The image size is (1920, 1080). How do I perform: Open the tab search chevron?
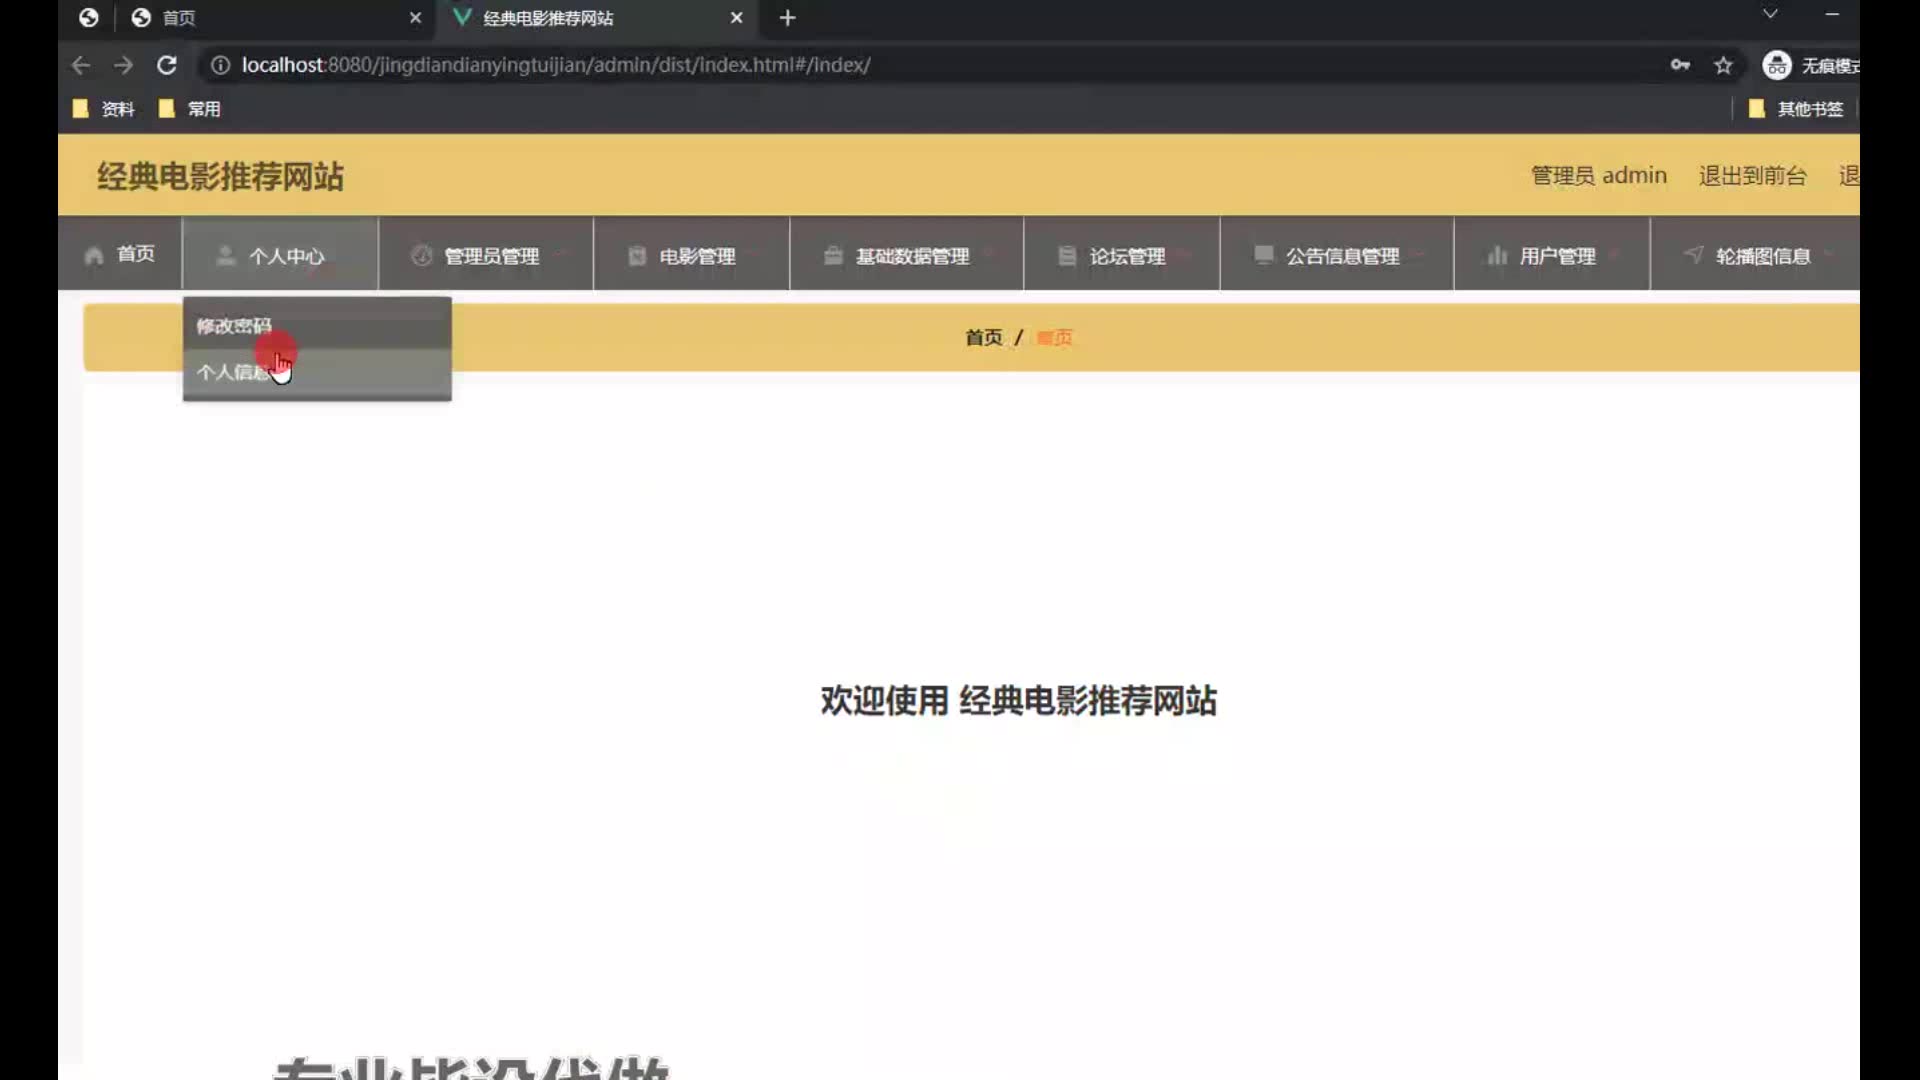click(x=1770, y=14)
